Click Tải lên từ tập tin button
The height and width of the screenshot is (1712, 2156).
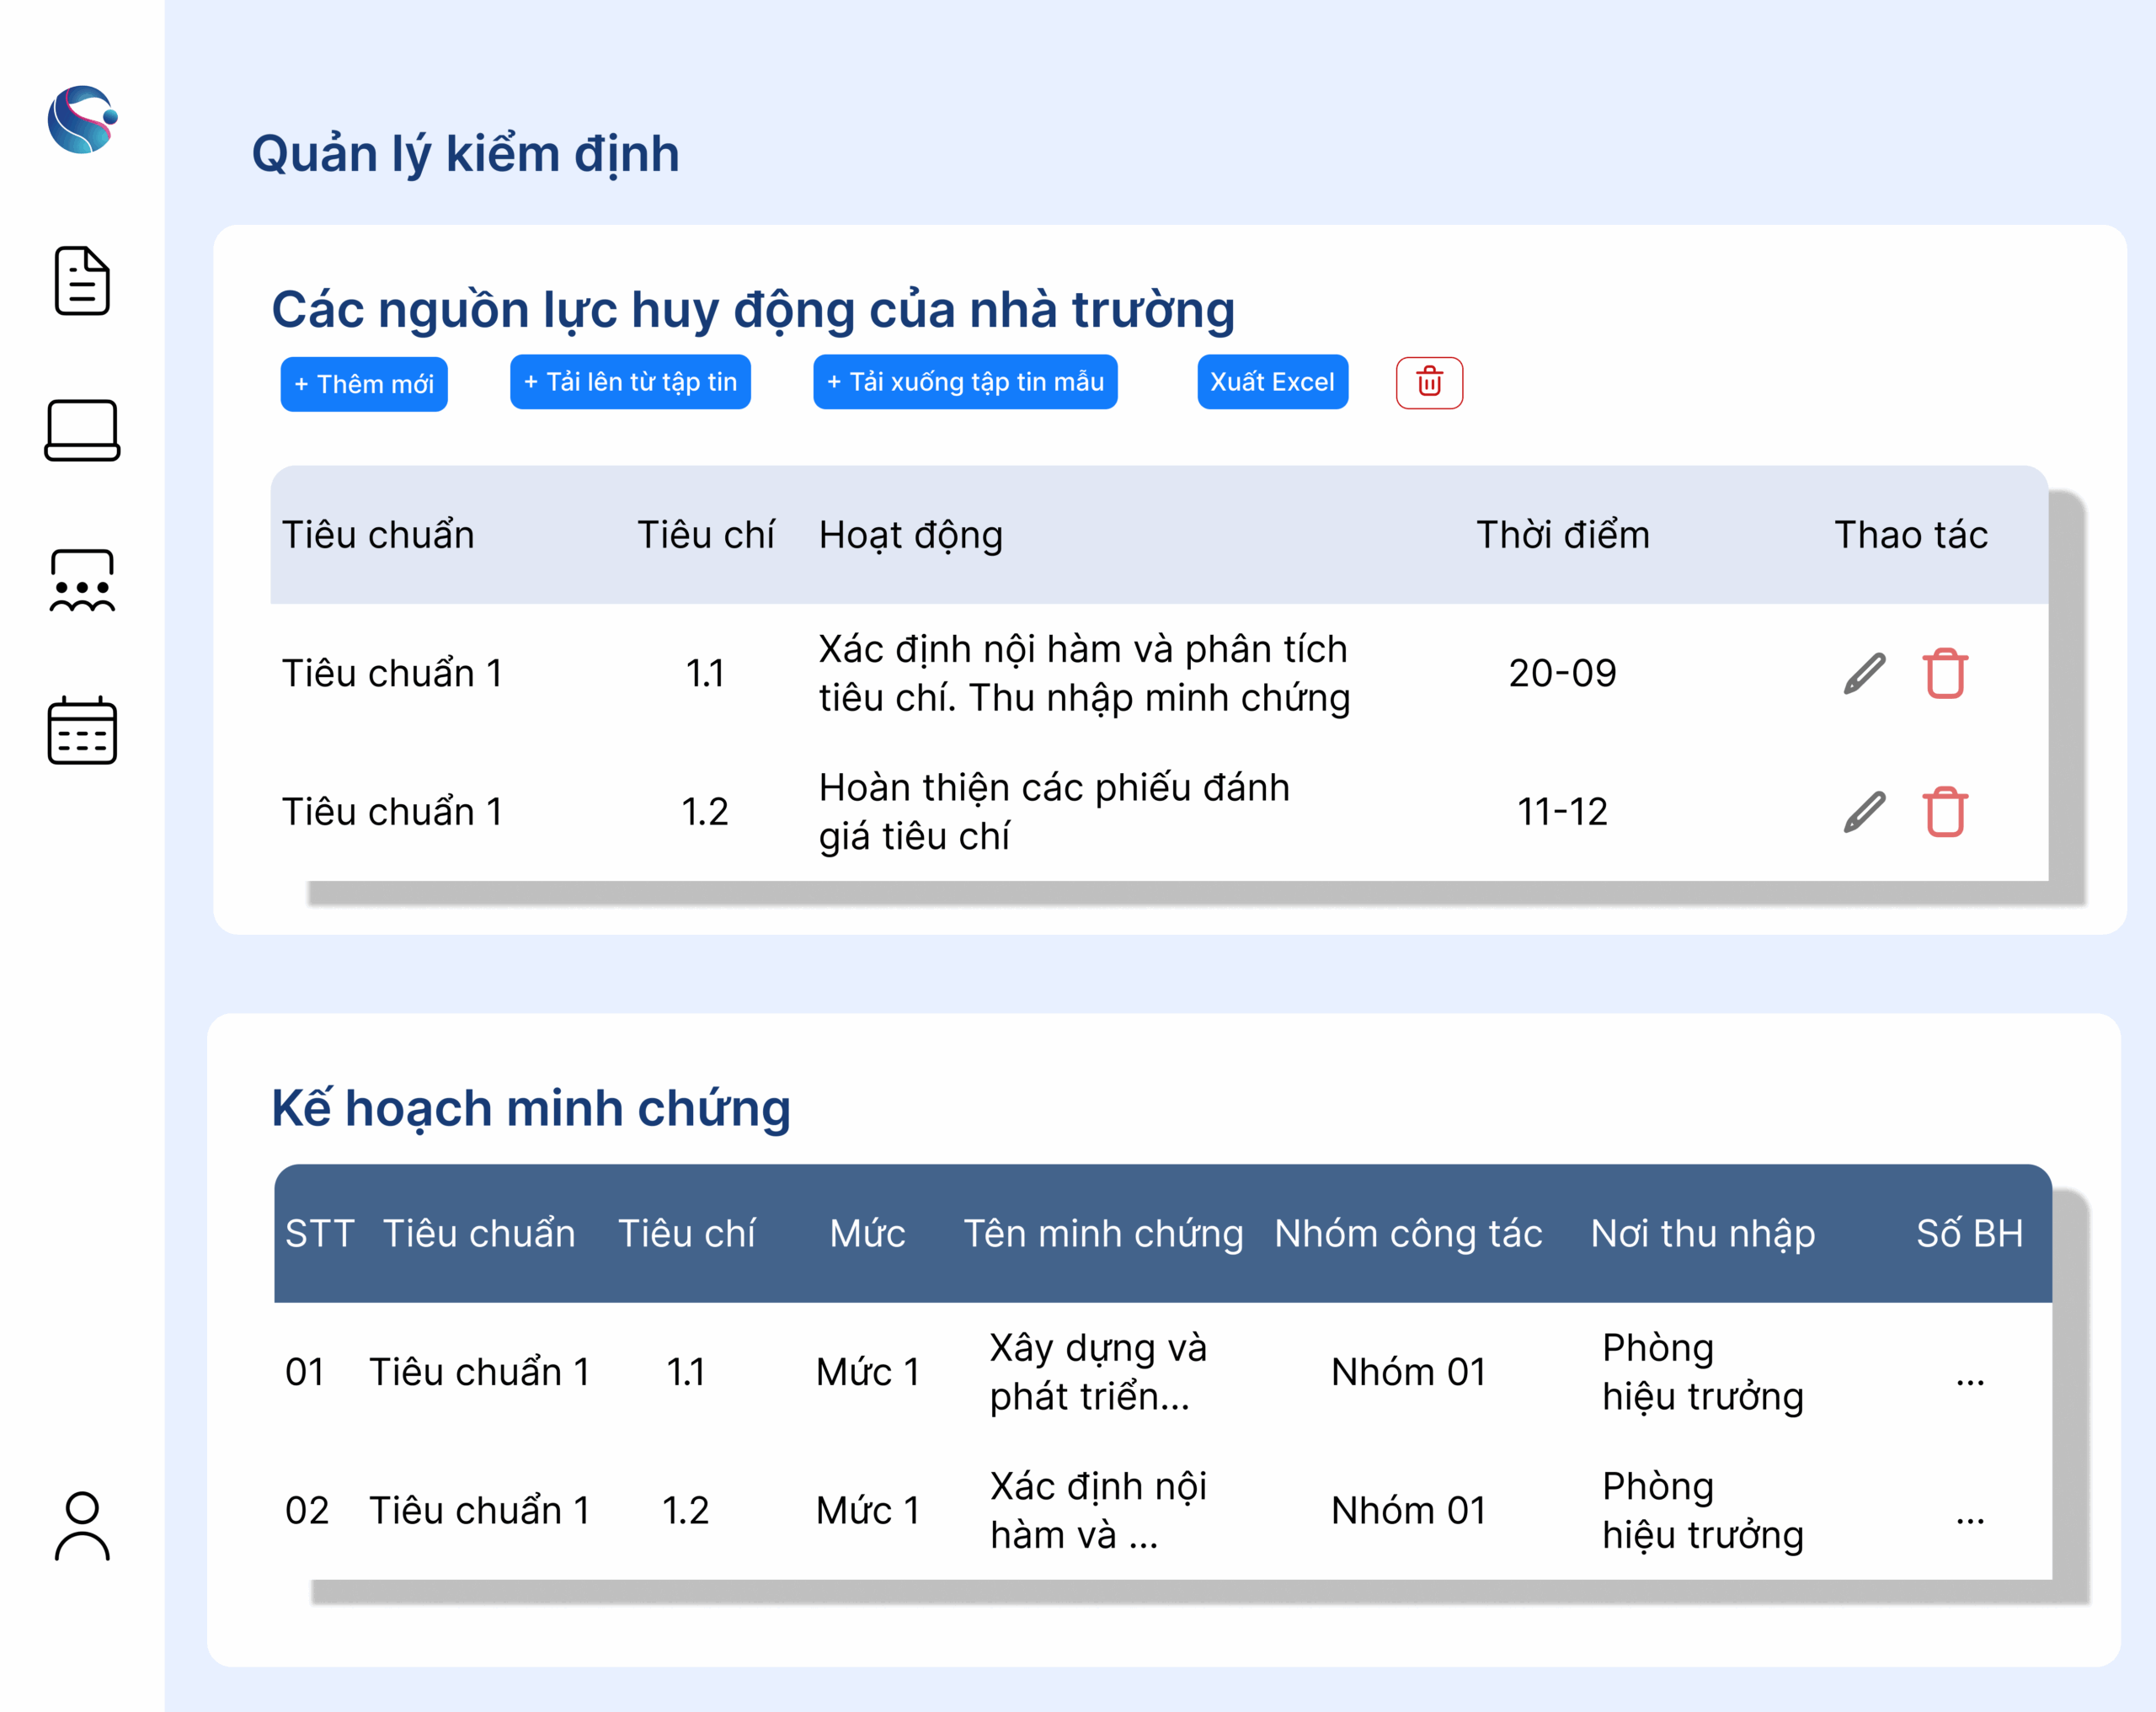point(630,382)
